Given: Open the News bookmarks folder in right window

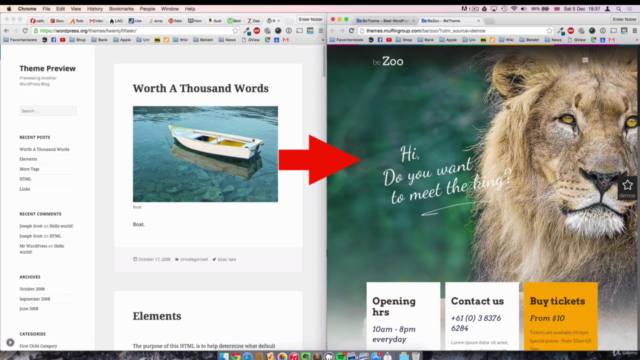Looking at the screenshot, I should (554, 40).
